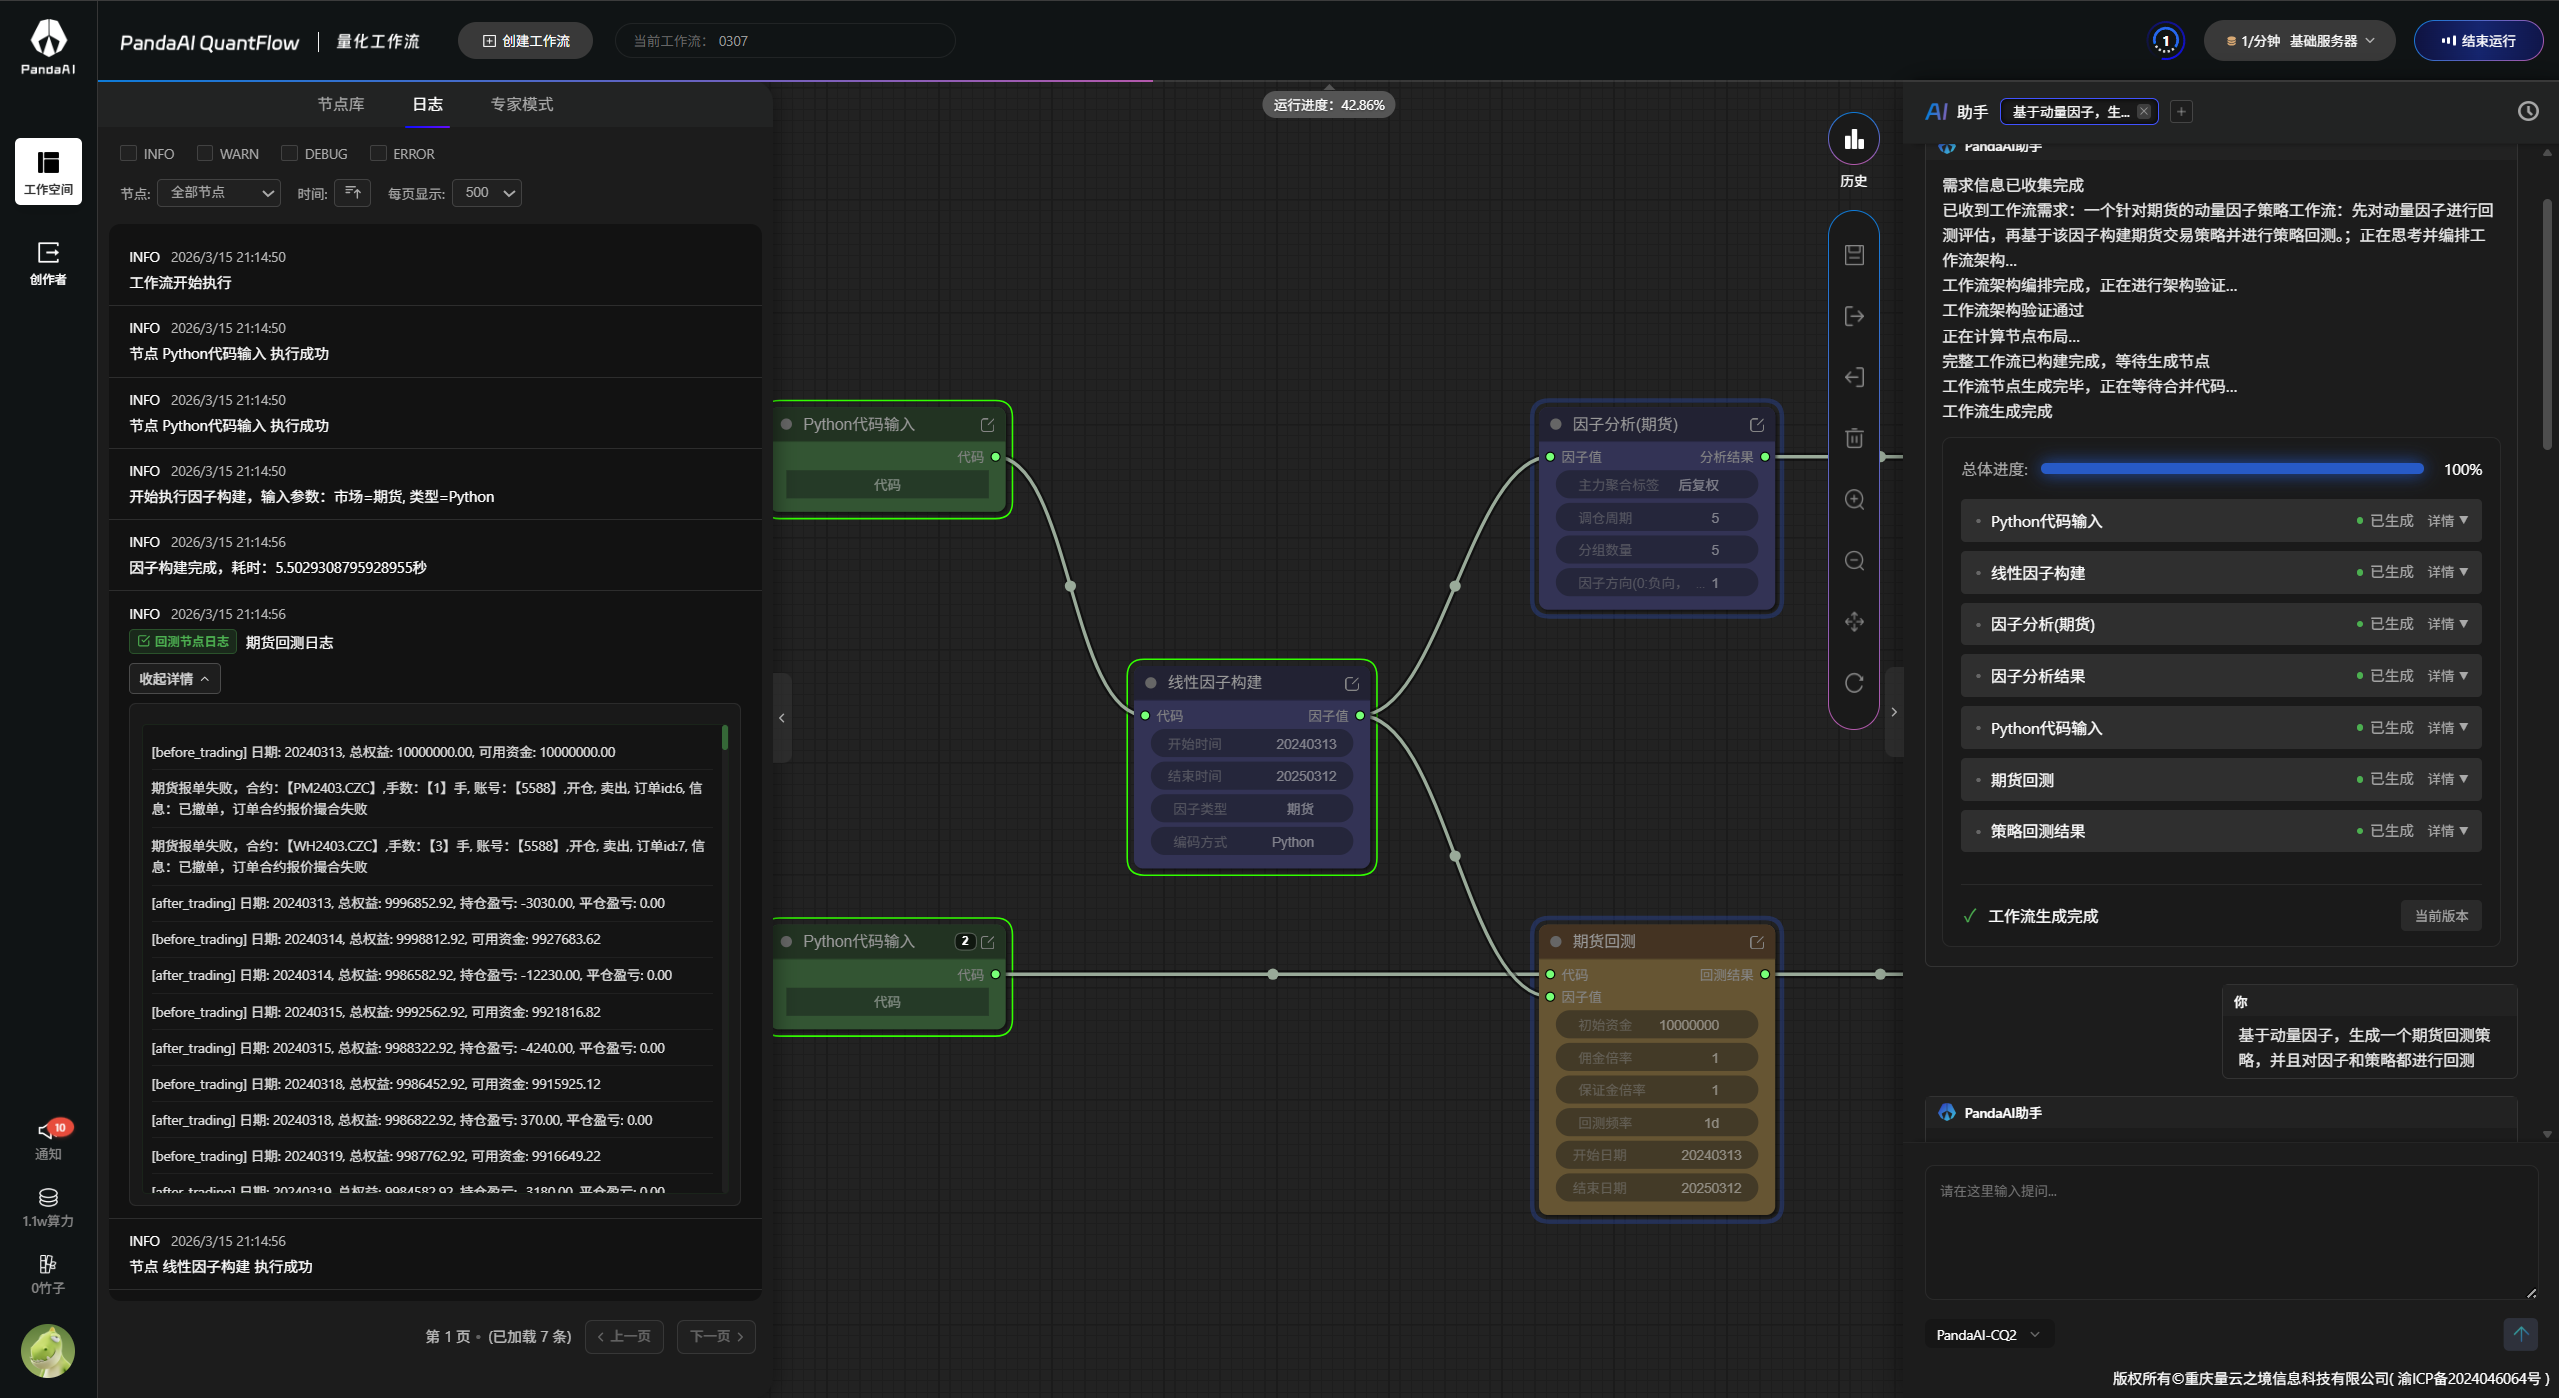Zoom in on the workflow canvas
2559x1398 pixels.
click(1854, 499)
